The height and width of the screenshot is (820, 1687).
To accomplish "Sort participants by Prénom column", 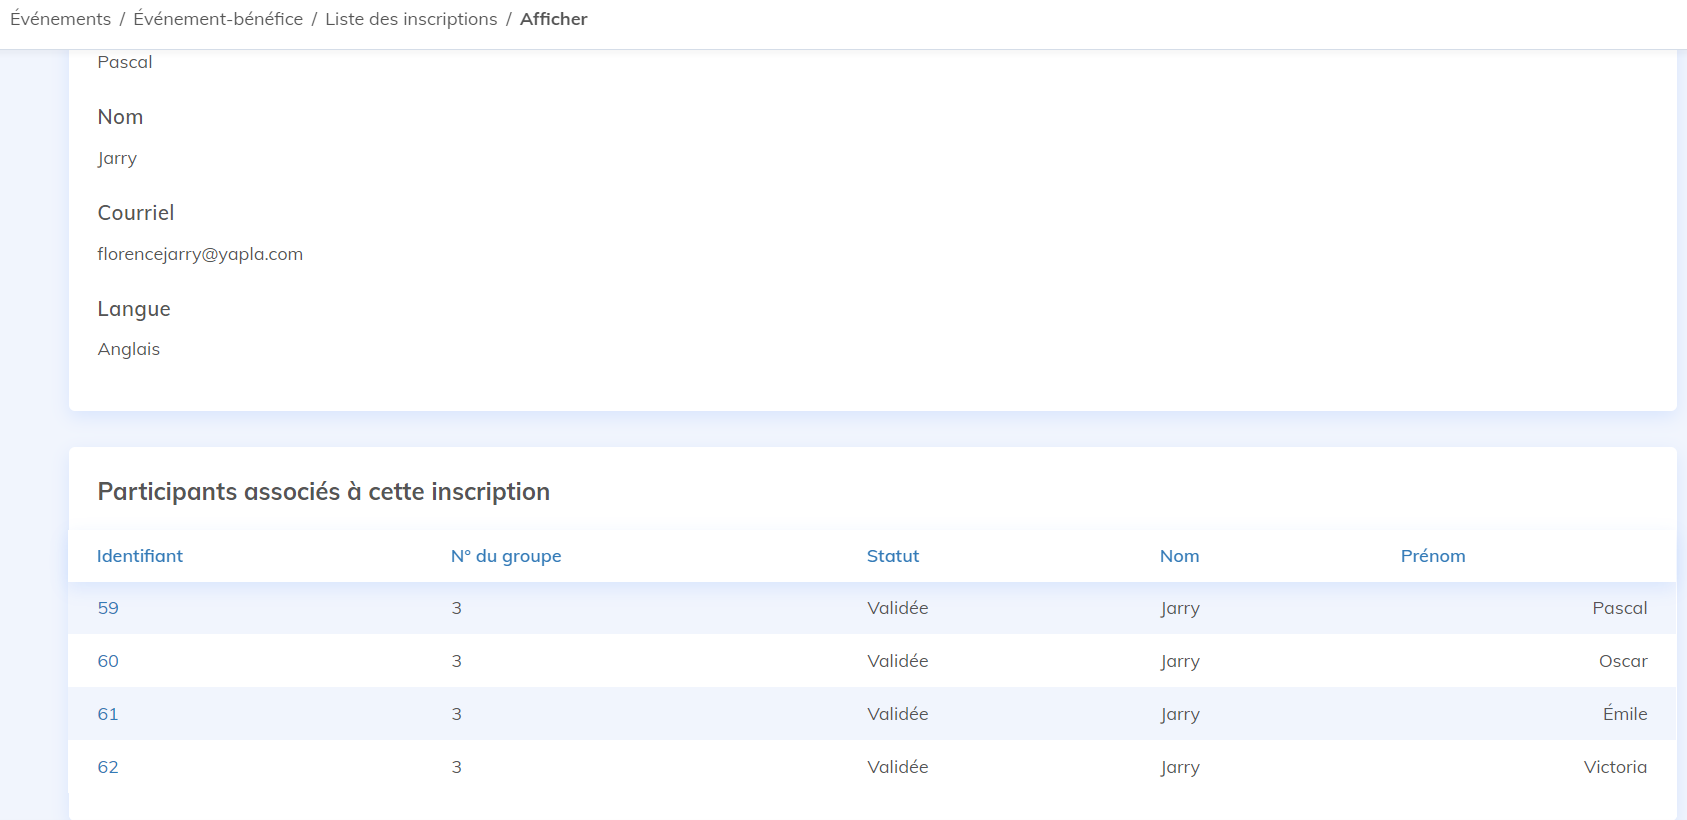I will click(x=1433, y=556).
